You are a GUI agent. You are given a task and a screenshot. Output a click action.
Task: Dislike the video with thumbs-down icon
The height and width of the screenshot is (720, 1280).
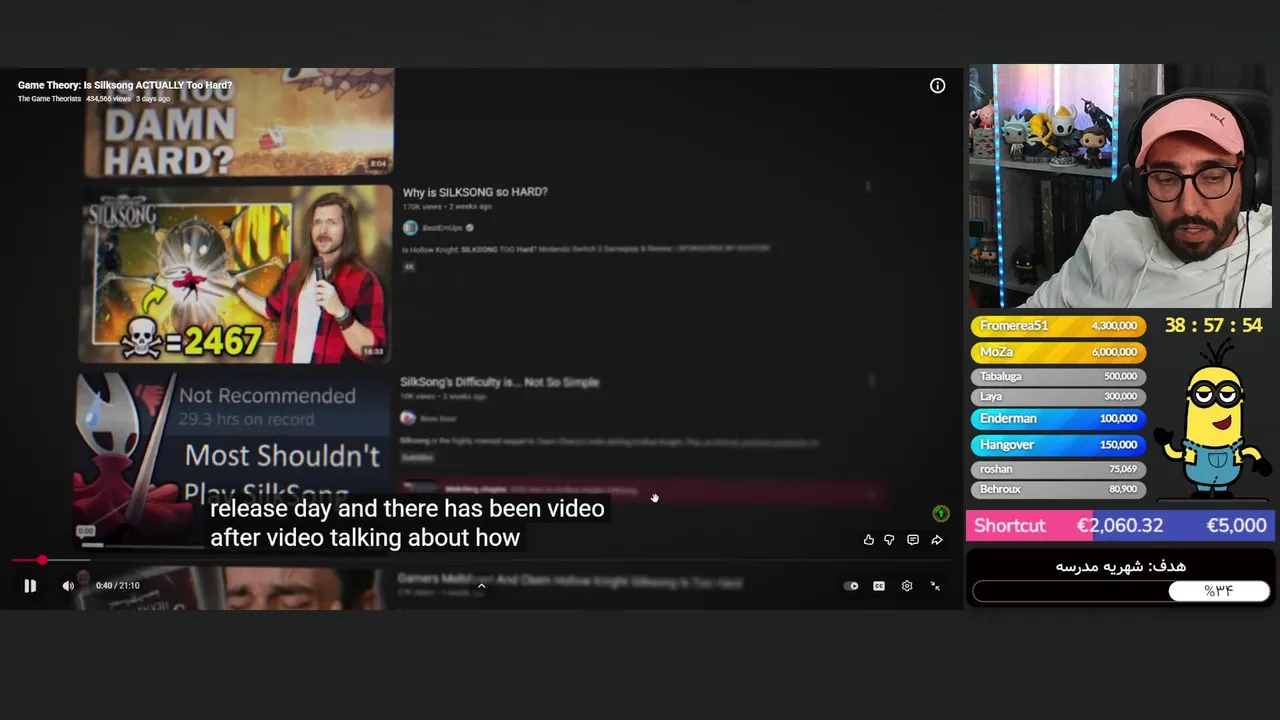coord(889,540)
